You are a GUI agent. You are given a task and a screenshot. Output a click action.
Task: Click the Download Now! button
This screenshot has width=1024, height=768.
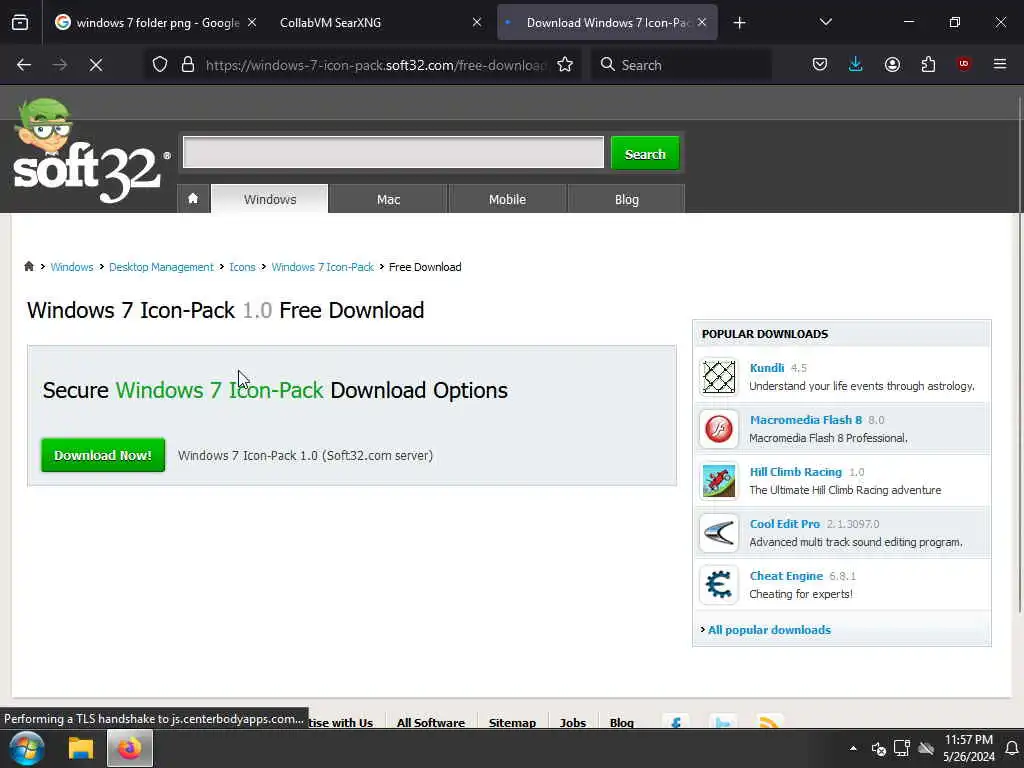pos(103,455)
